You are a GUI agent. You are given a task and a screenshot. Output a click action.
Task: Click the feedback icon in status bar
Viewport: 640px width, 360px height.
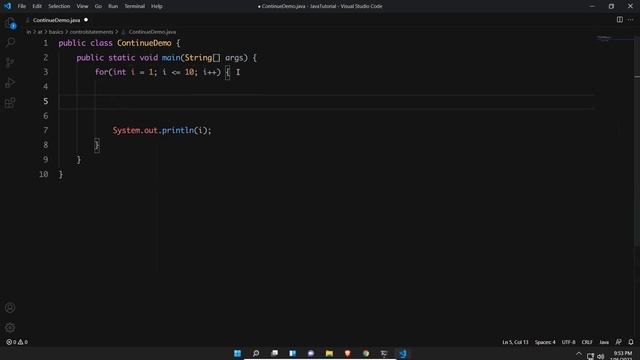[618, 342]
